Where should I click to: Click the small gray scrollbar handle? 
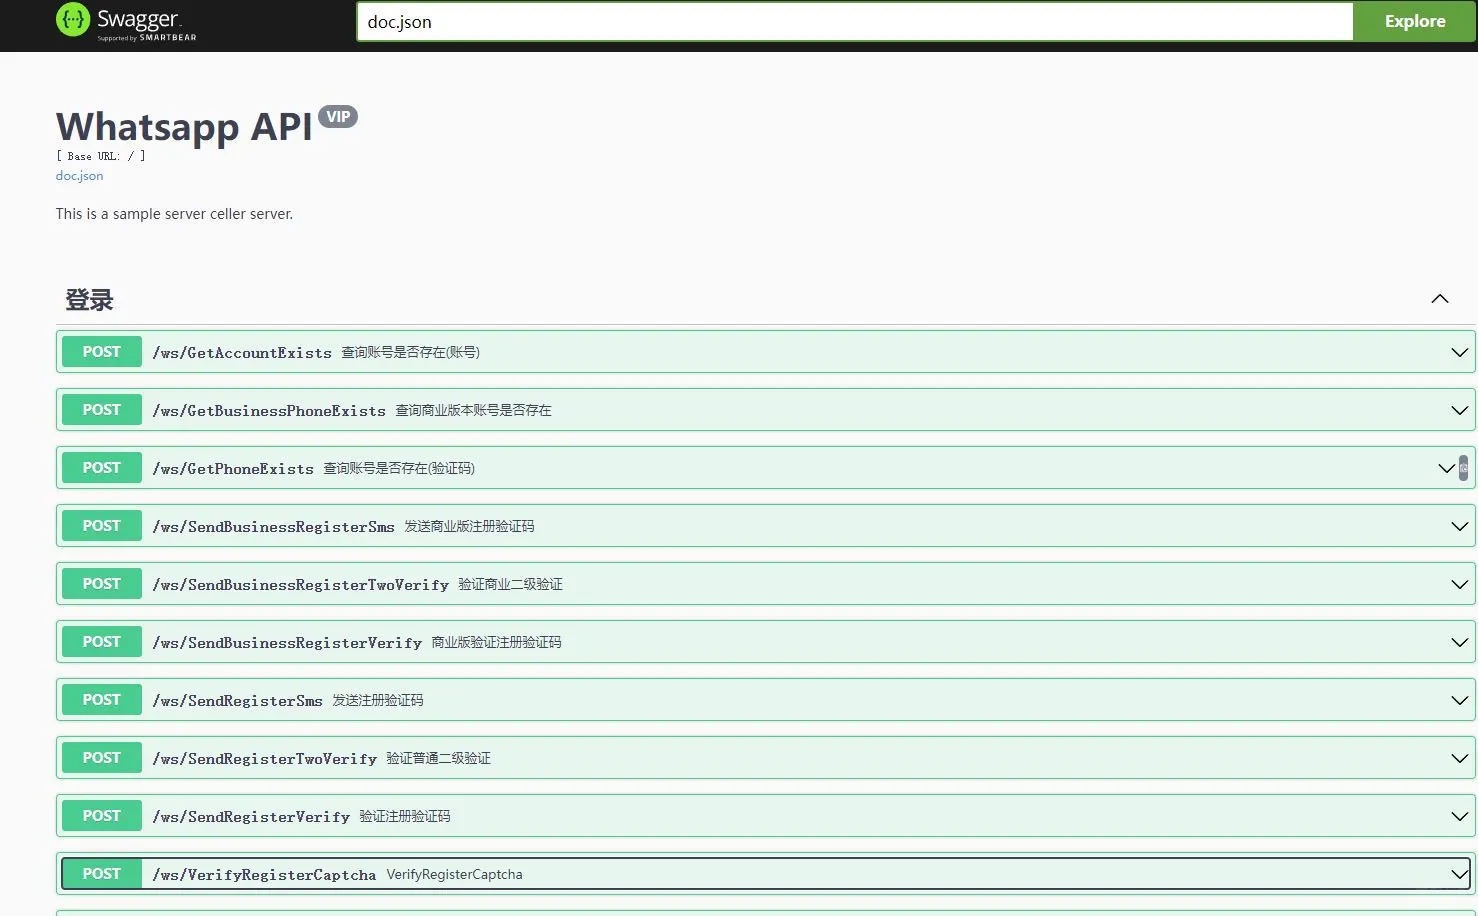(1463, 468)
